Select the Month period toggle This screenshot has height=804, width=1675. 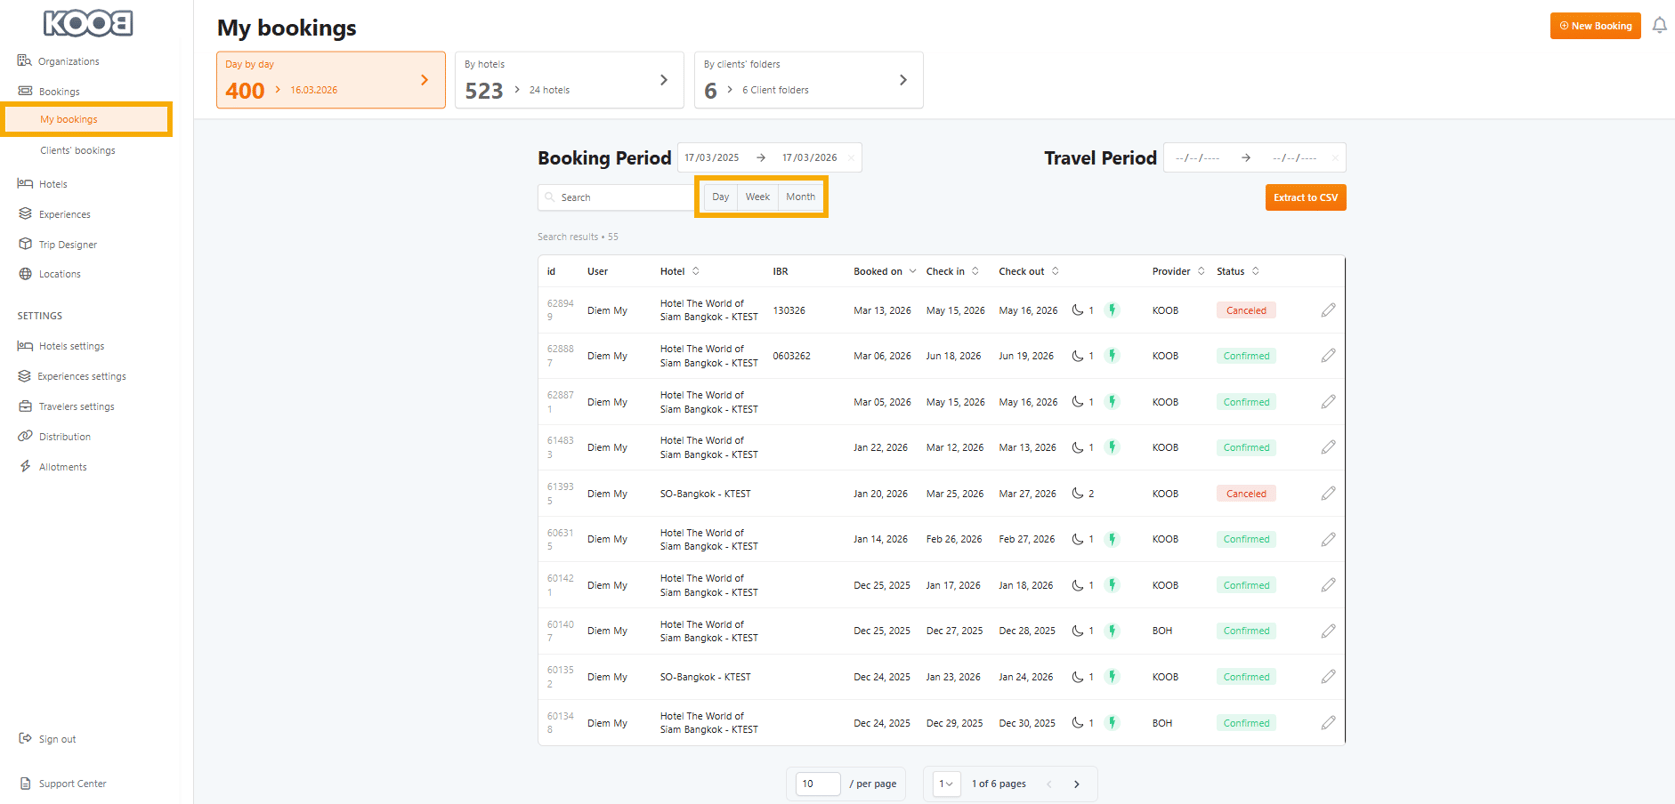(800, 197)
